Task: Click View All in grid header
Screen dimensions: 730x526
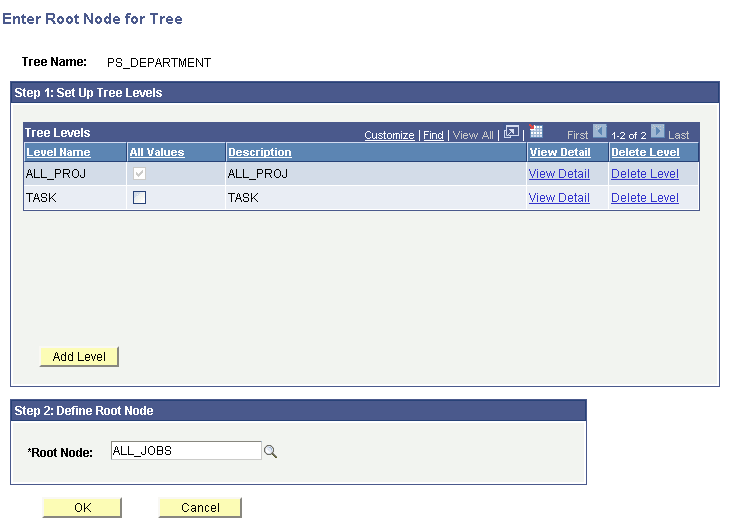Action: (473, 135)
